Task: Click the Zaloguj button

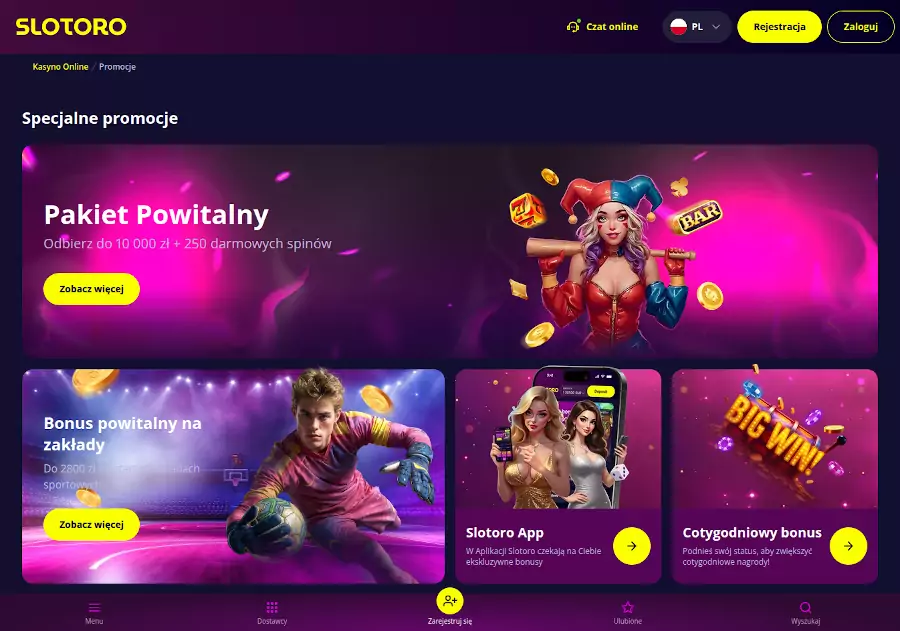Action: pos(860,26)
